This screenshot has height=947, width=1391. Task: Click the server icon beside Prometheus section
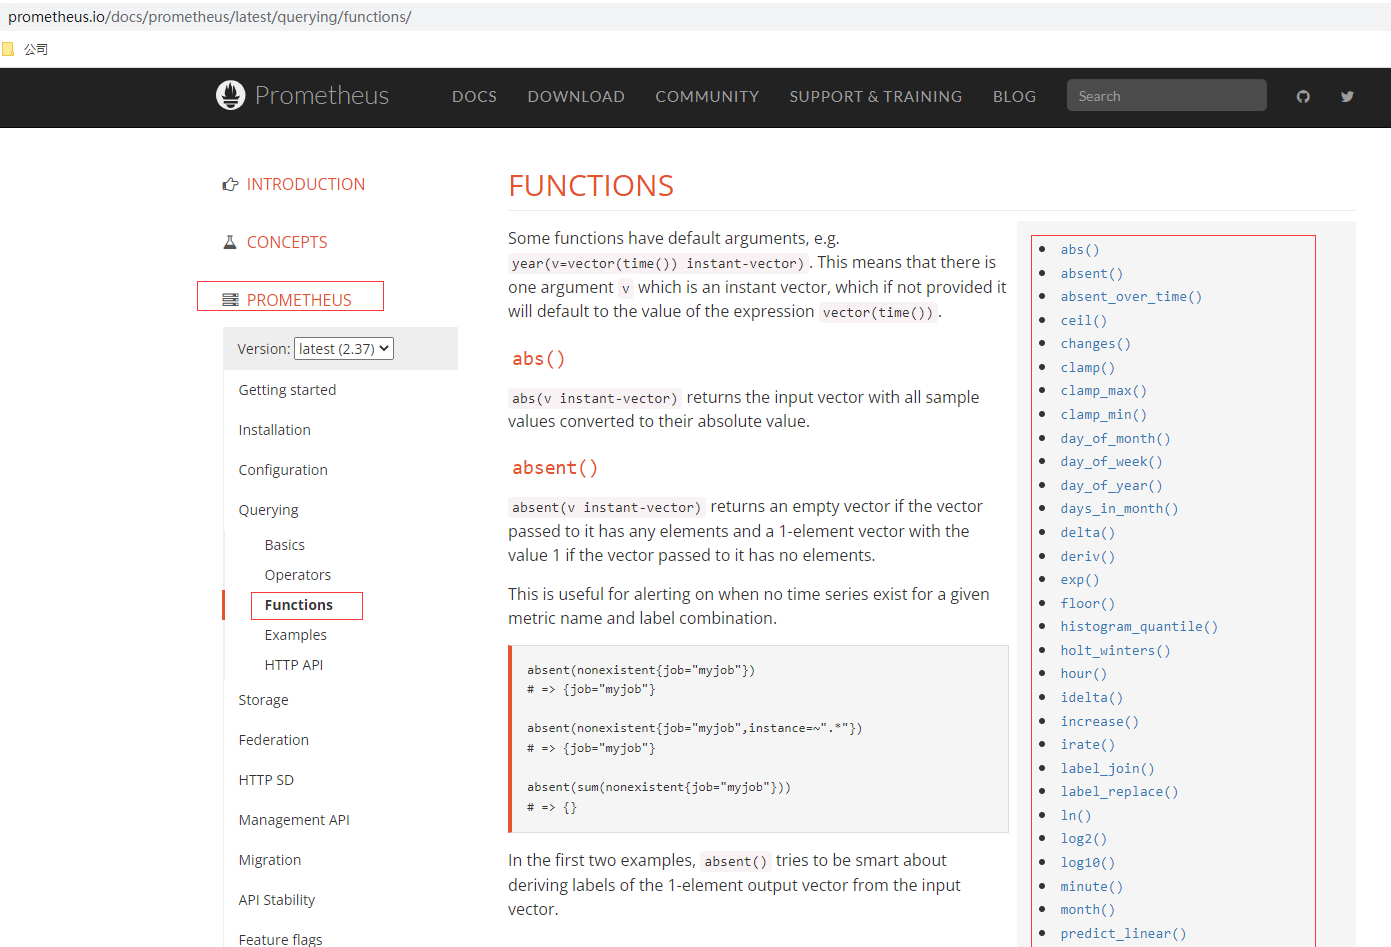pos(230,300)
